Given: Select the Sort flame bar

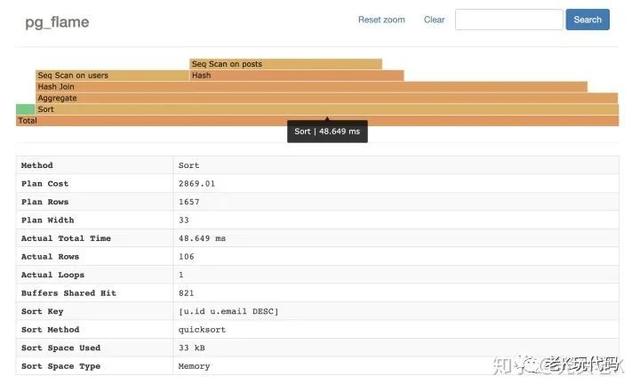Looking at the screenshot, I should point(327,109).
